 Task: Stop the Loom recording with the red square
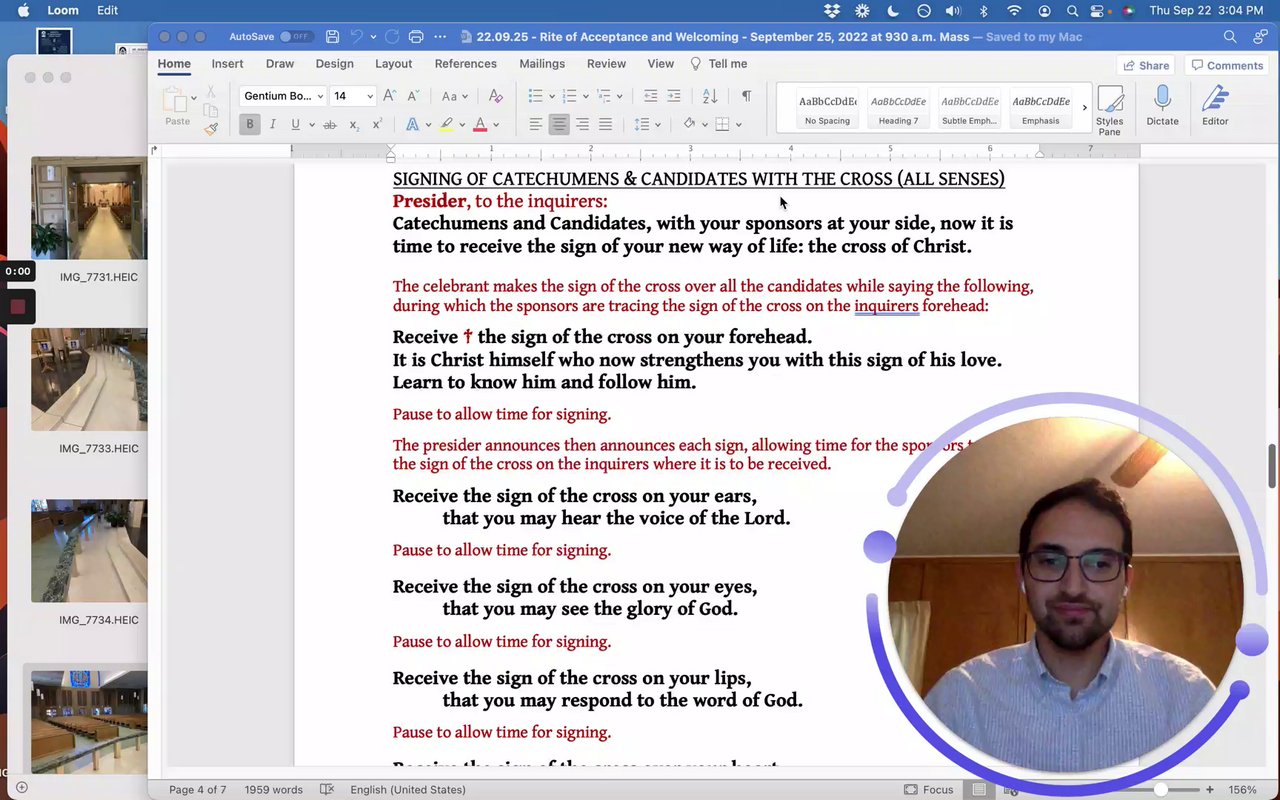tap(17, 307)
